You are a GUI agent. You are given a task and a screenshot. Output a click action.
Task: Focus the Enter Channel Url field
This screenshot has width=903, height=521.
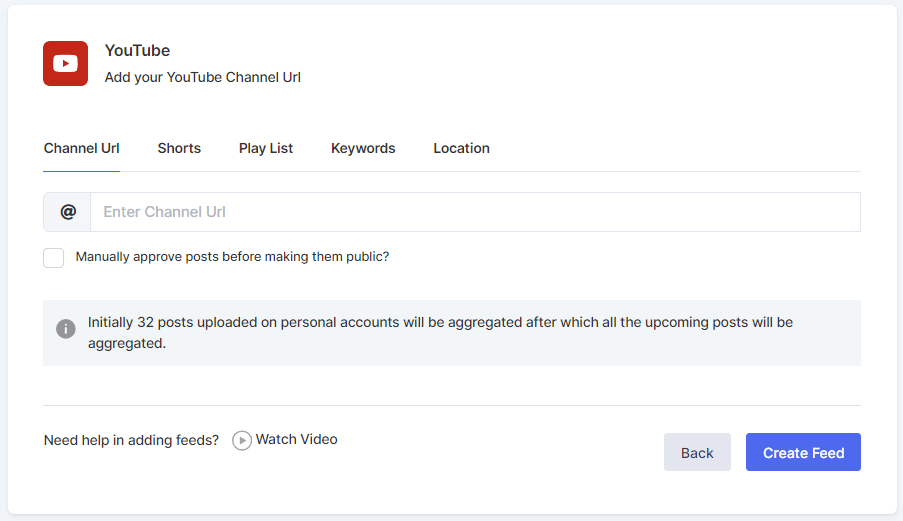pos(475,212)
